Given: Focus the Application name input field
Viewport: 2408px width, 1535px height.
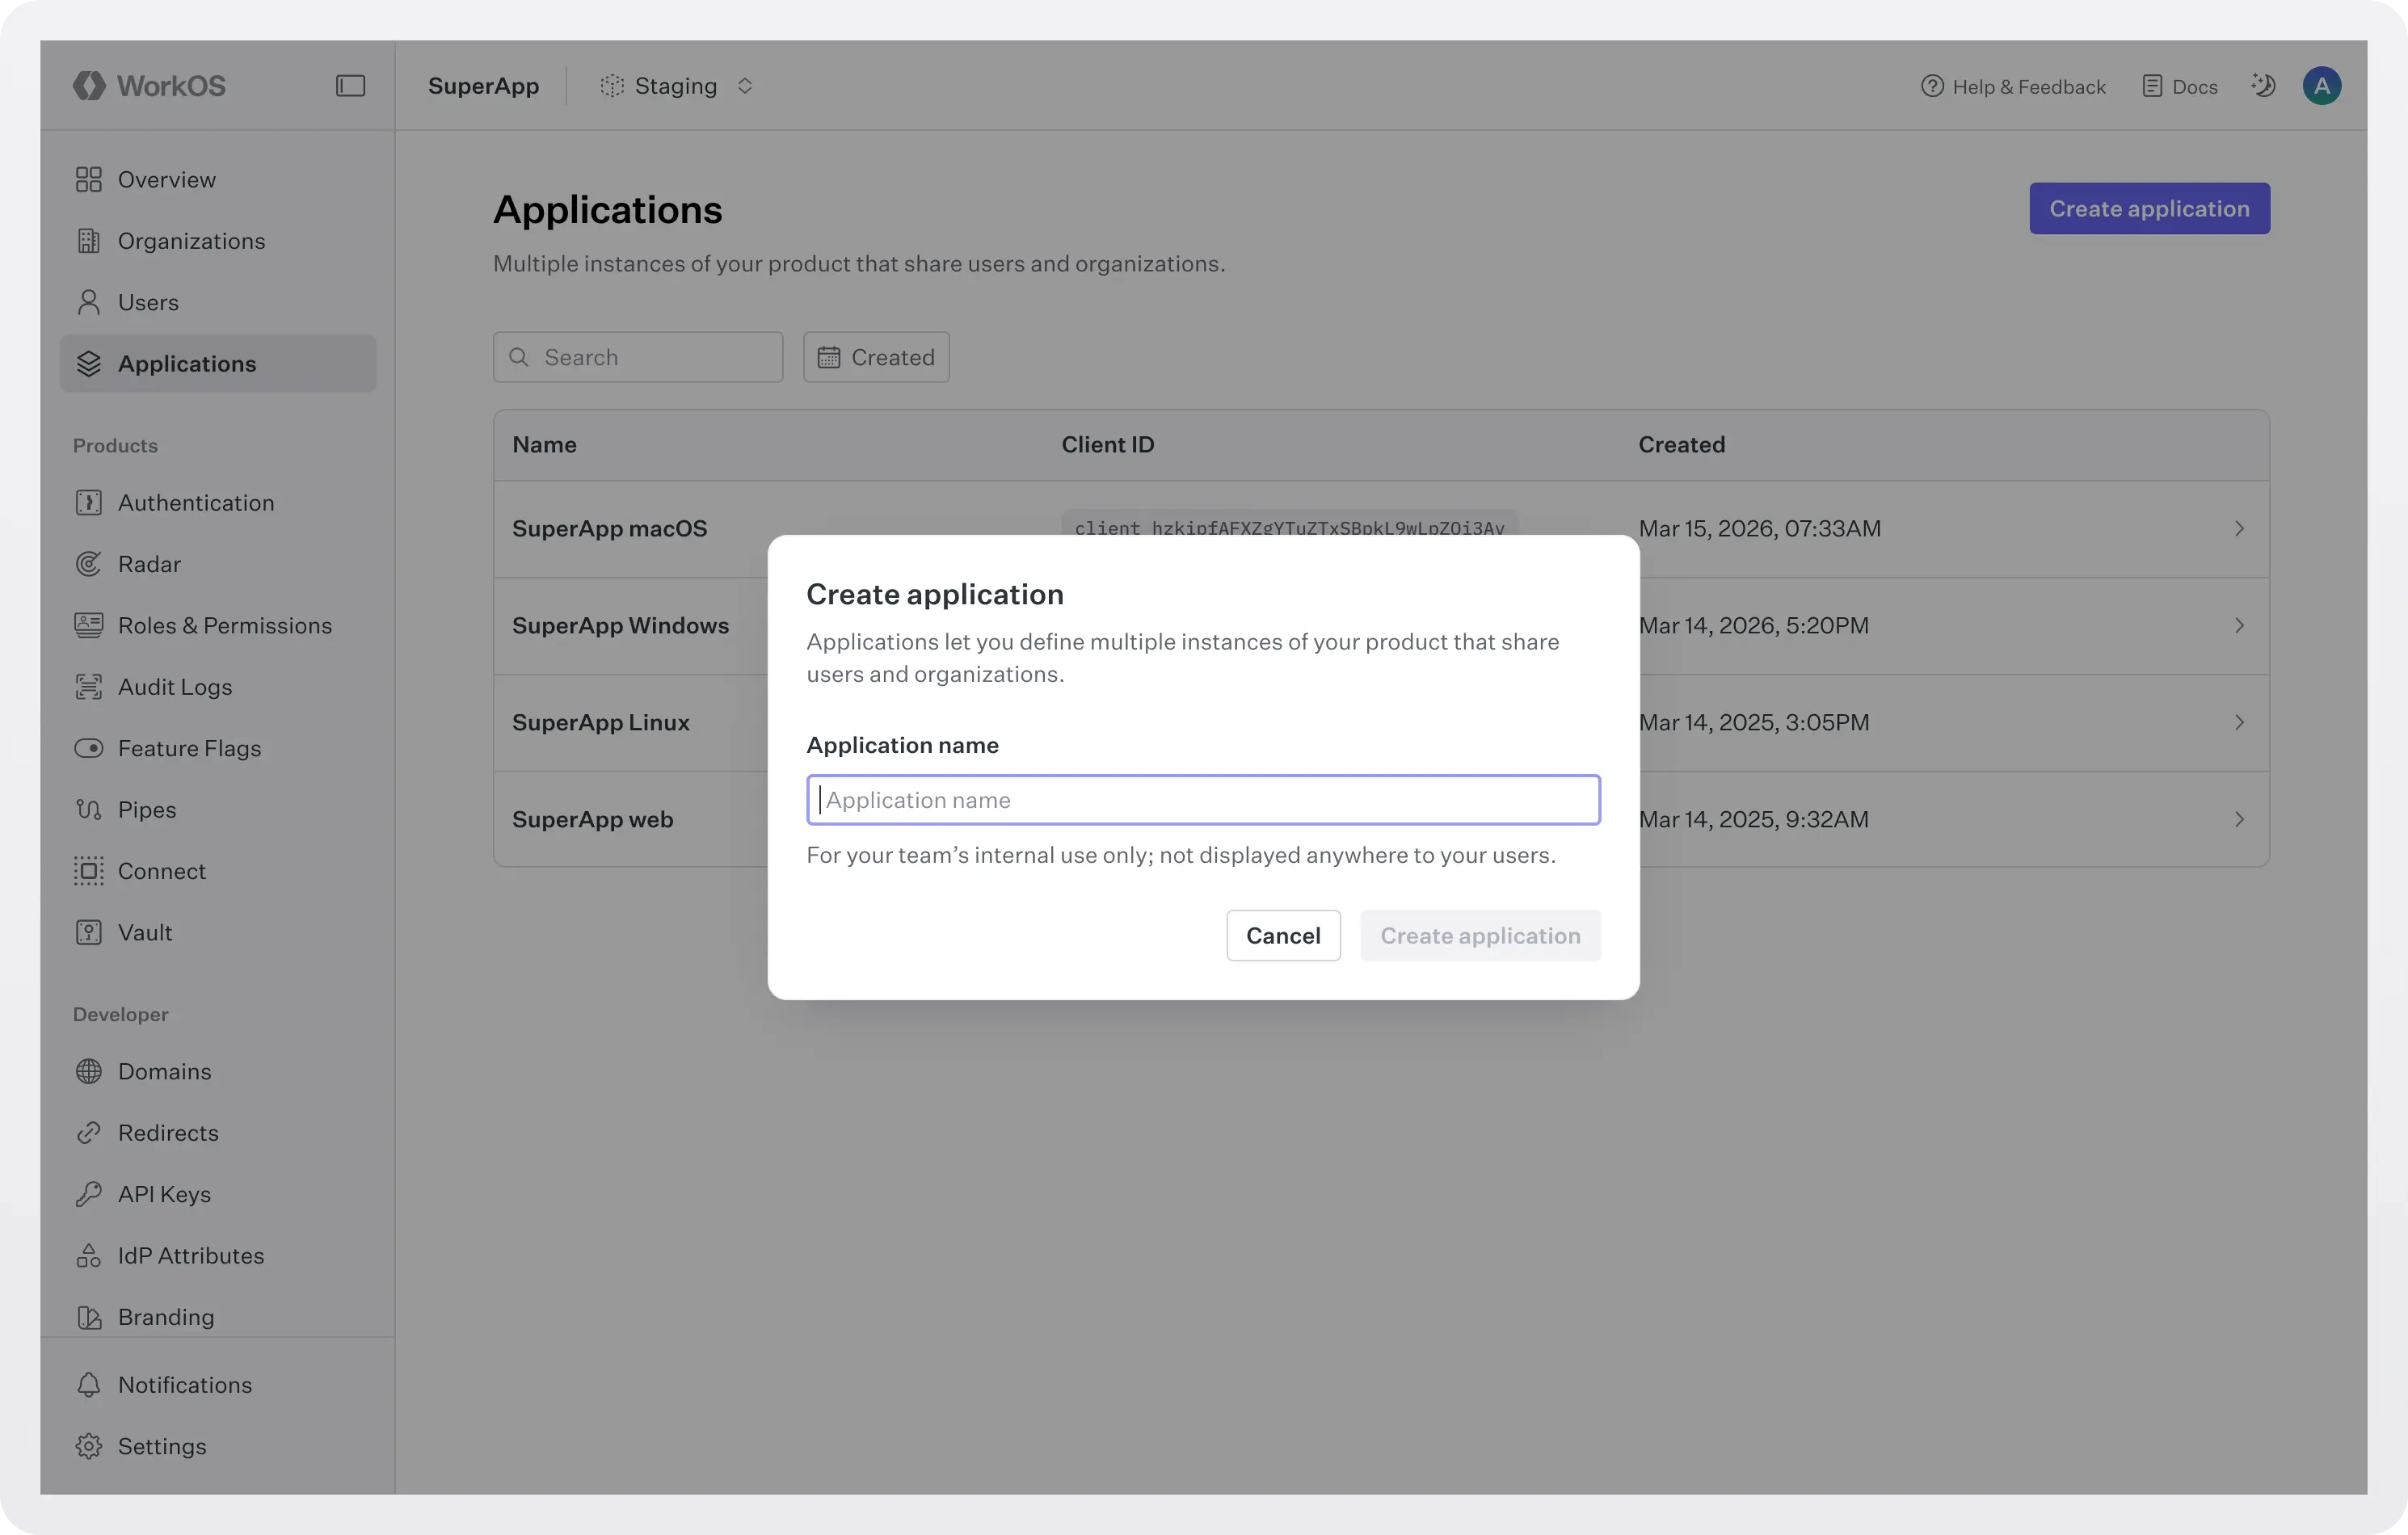Looking at the screenshot, I should tap(1202, 799).
